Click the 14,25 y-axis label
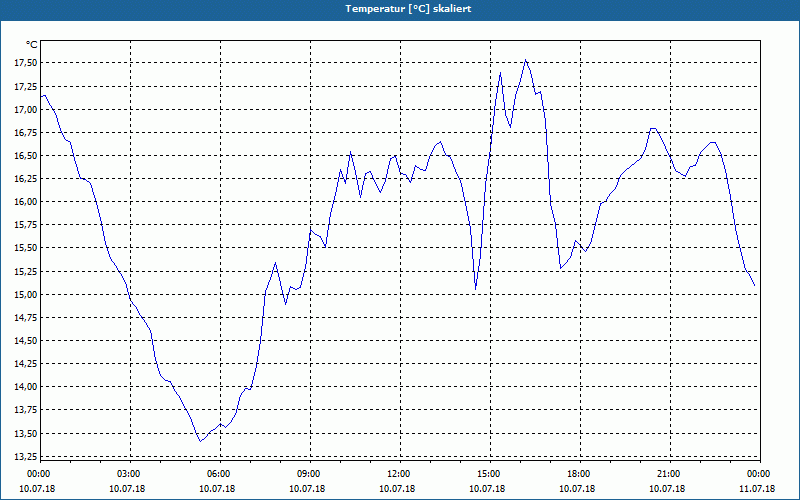800x500 pixels. click(x=25, y=364)
